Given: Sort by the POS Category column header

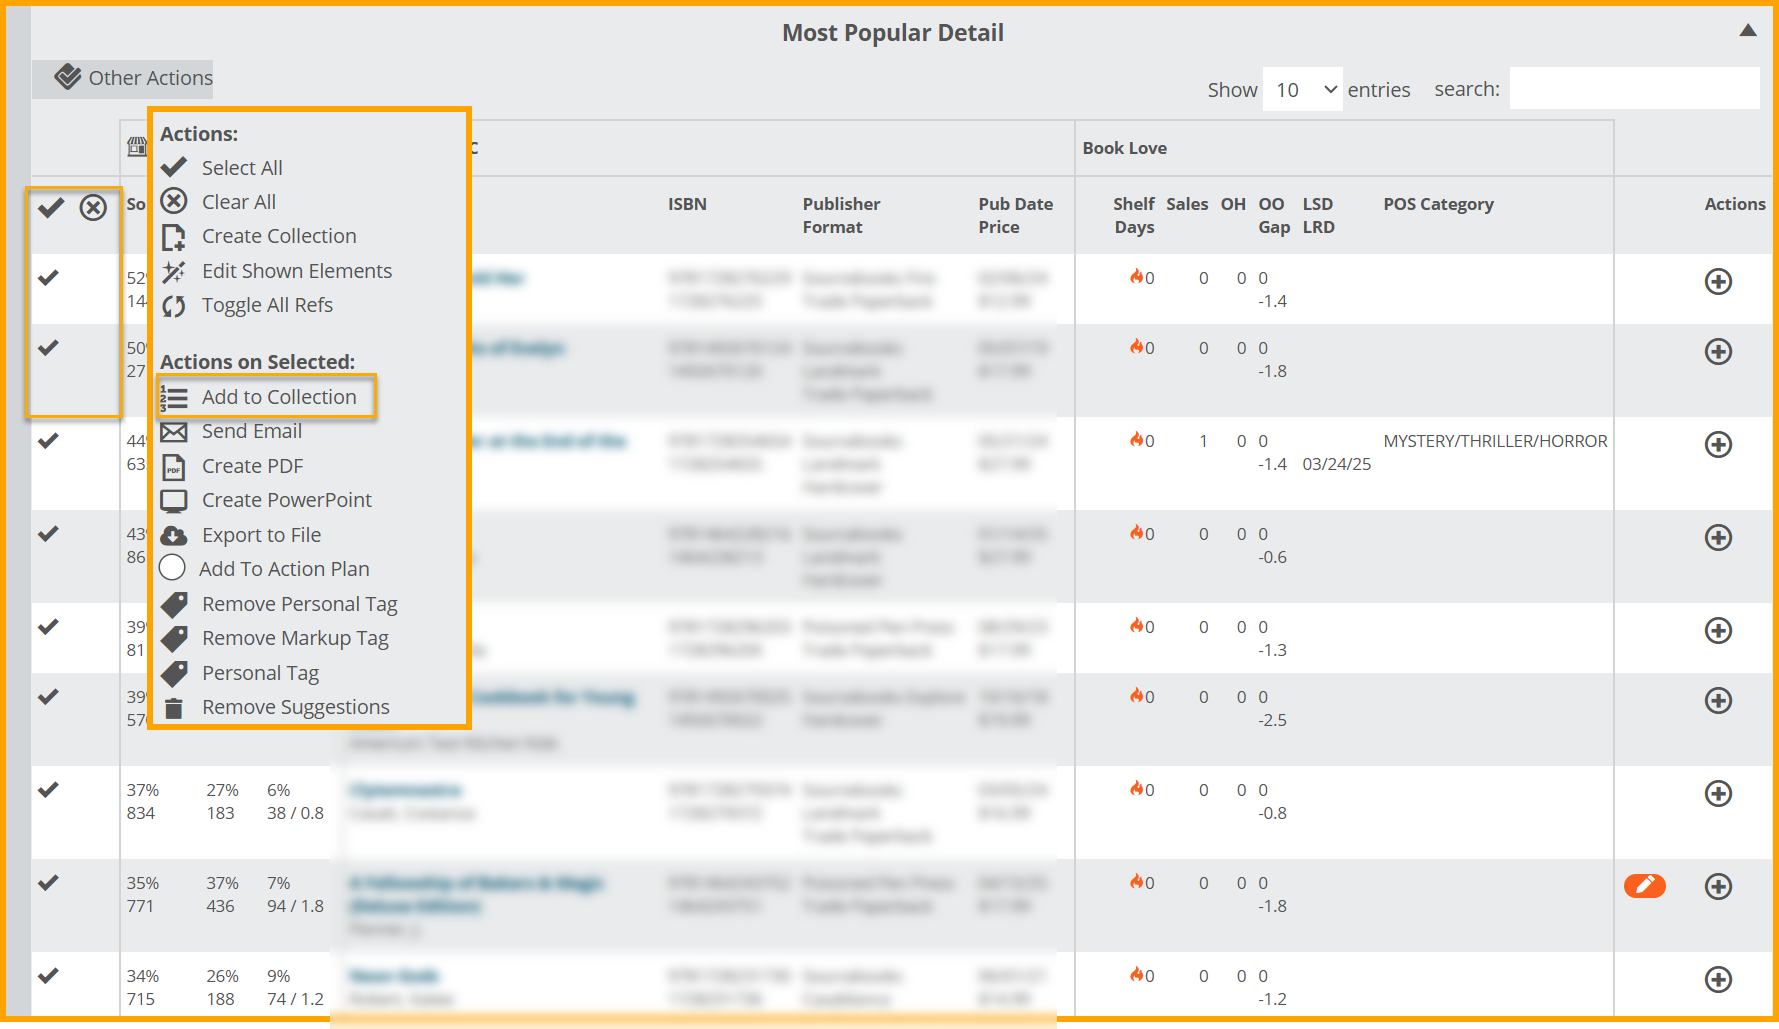Looking at the screenshot, I should click(x=1438, y=204).
